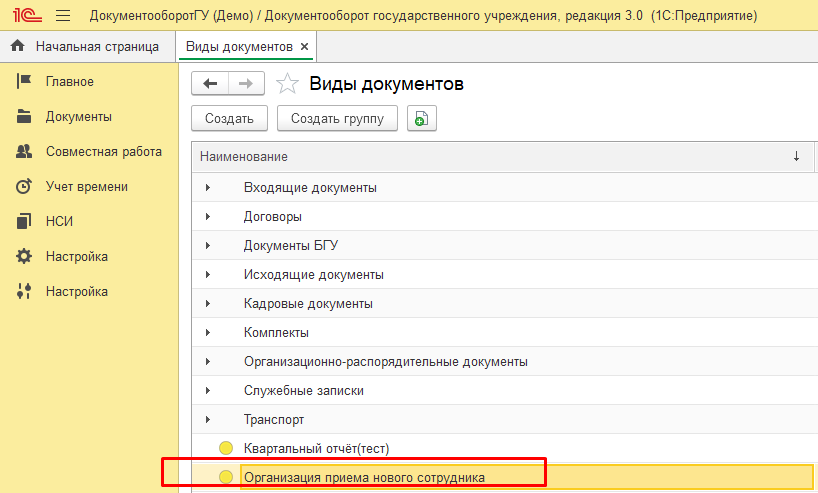
Task: Open the Настройка sliders icon
Action: (24, 291)
